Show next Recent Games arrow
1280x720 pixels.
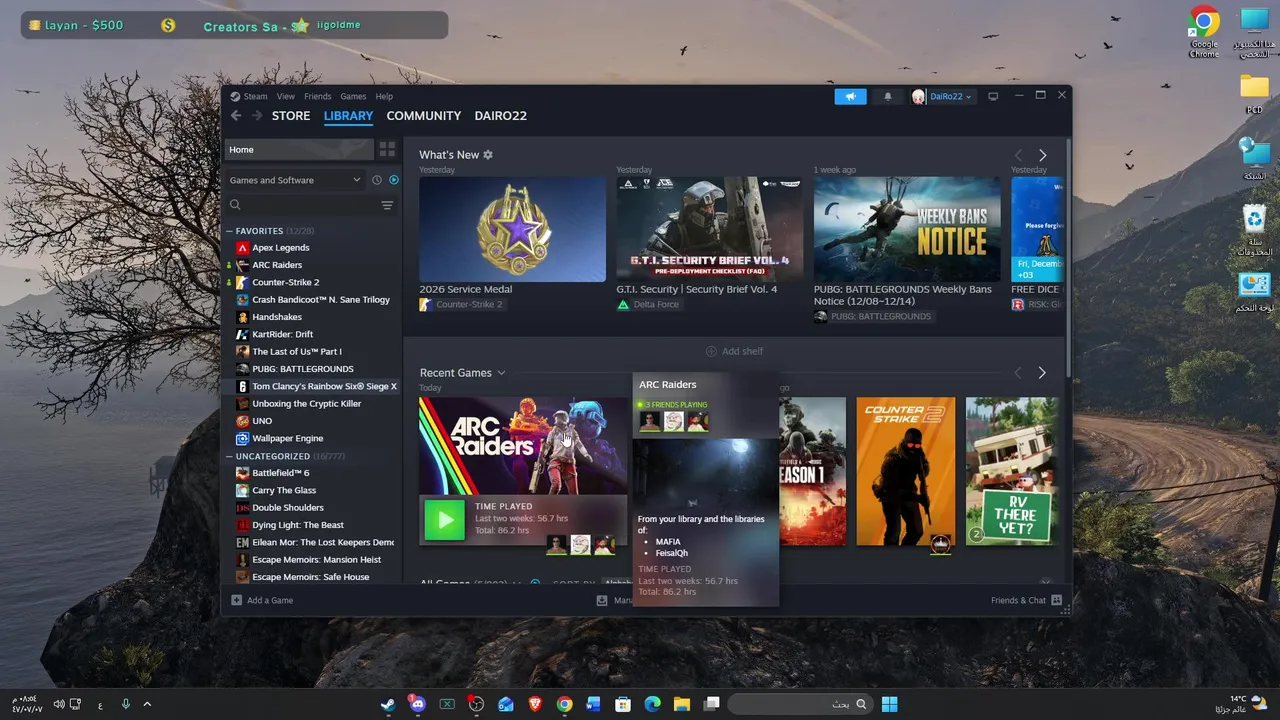coord(1042,373)
